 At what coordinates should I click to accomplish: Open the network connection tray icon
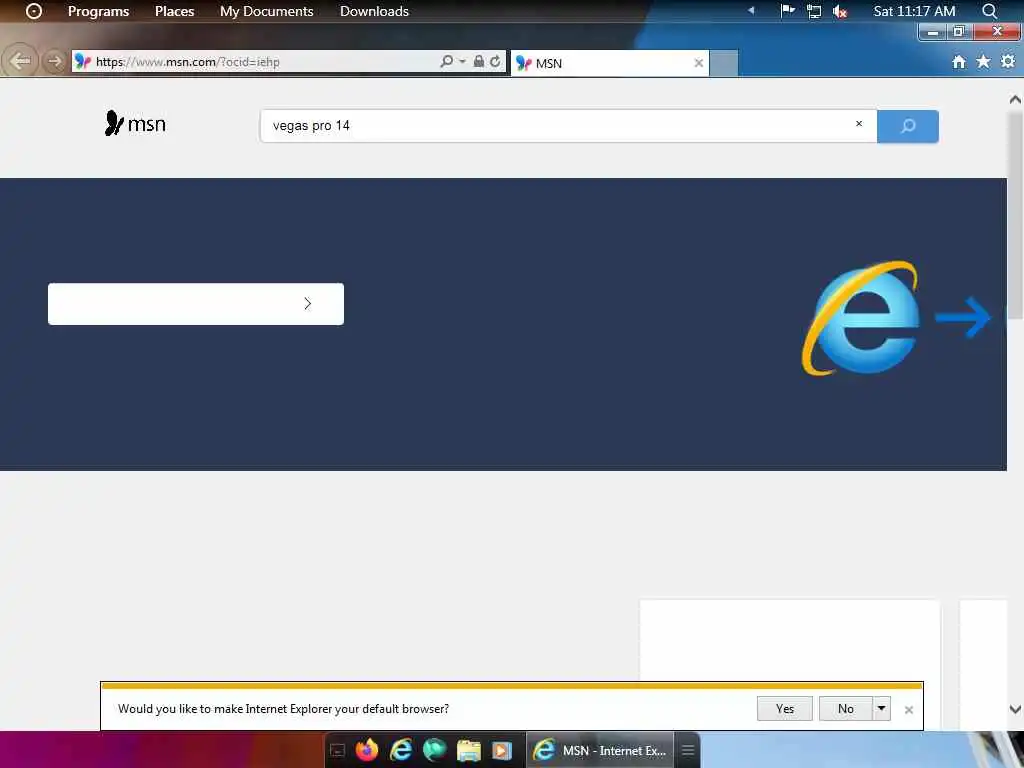pyautogui.click(x=814, y=11)
